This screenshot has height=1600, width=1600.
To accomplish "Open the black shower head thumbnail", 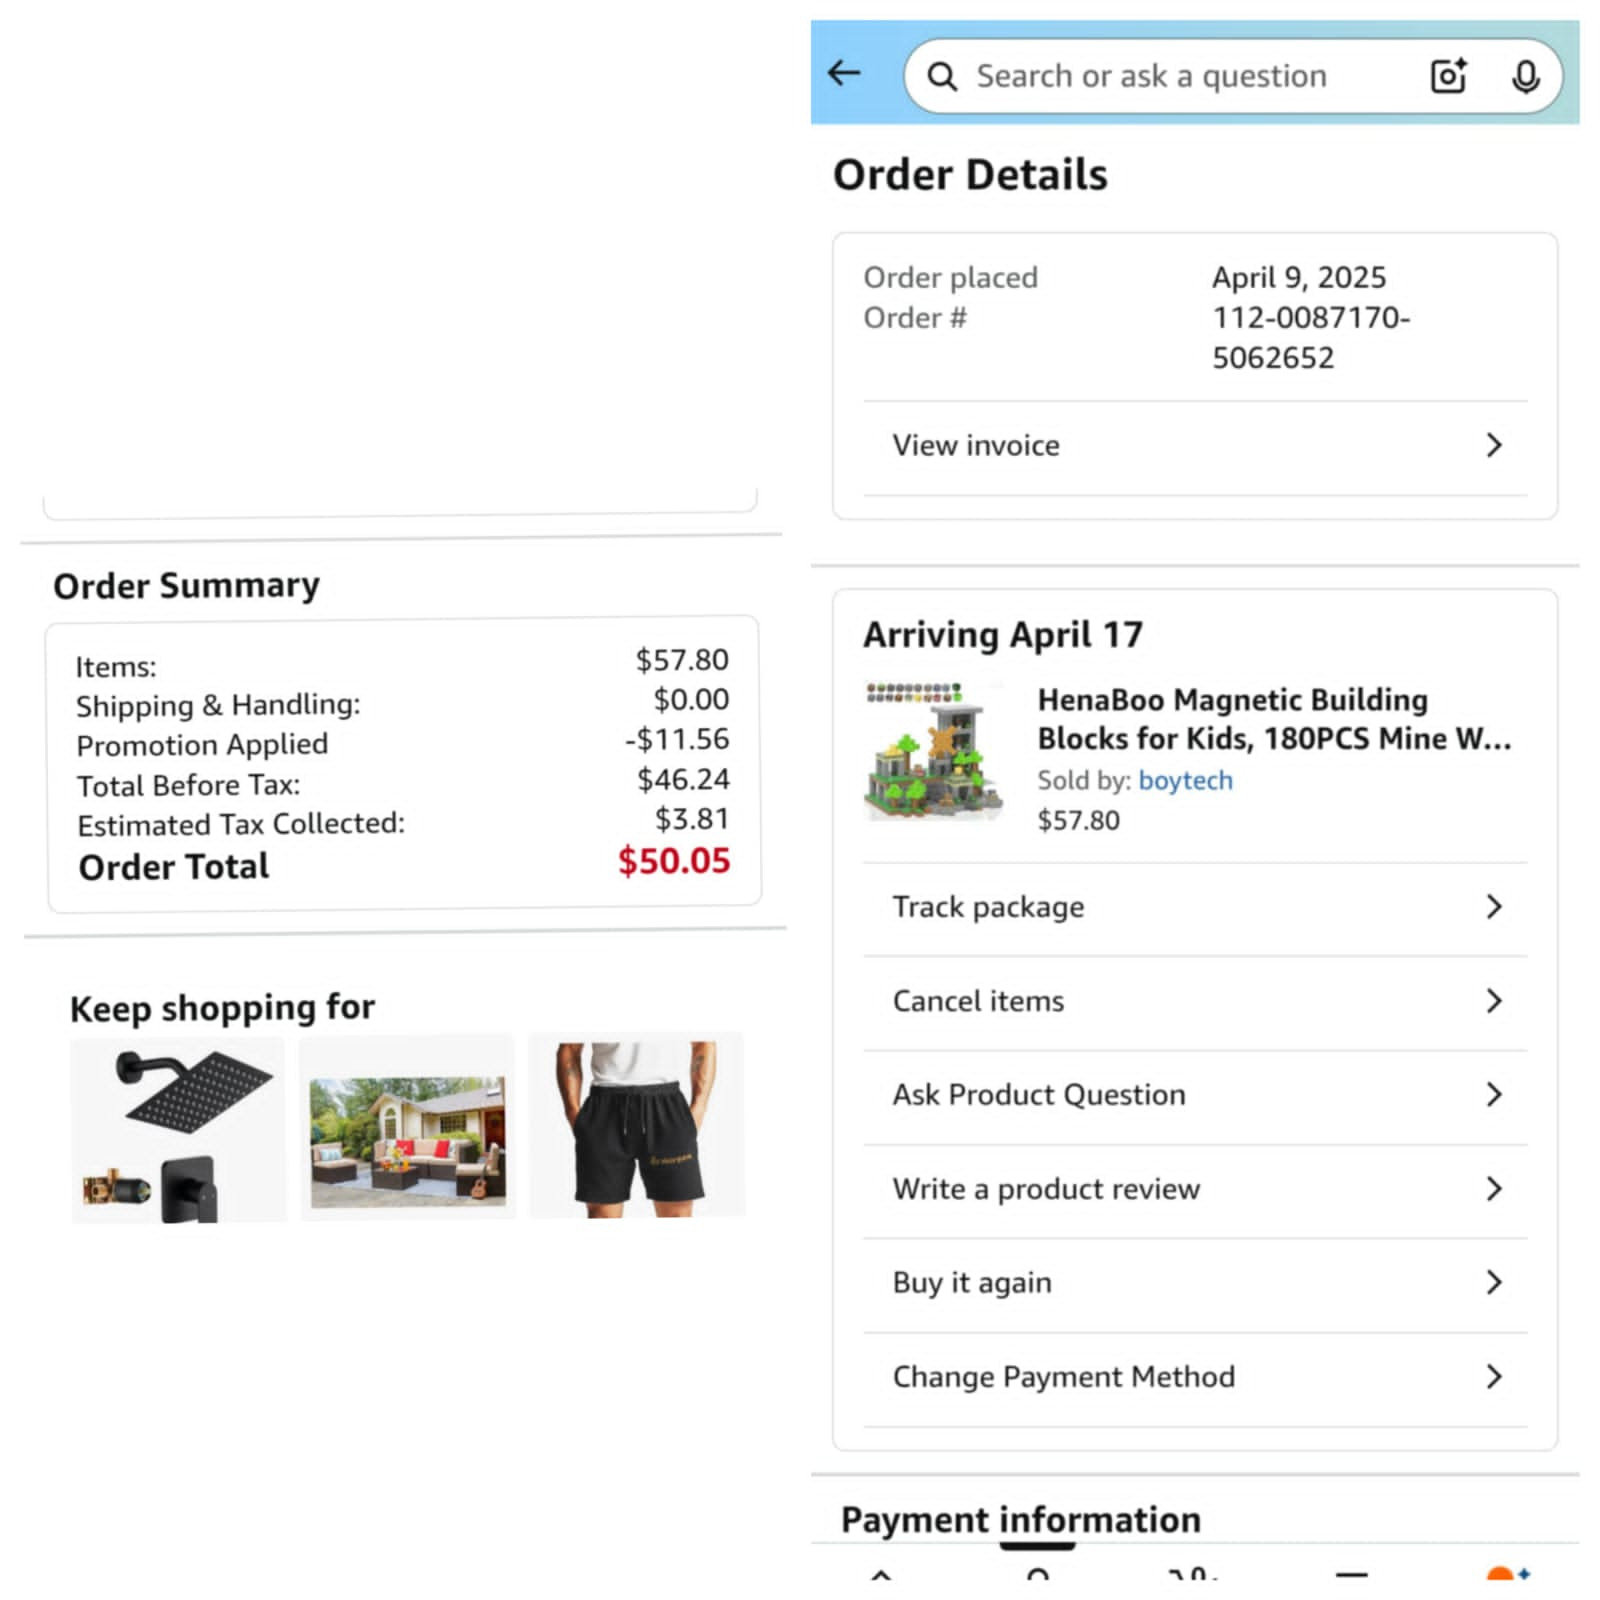I will click(x=178, y=1128).
